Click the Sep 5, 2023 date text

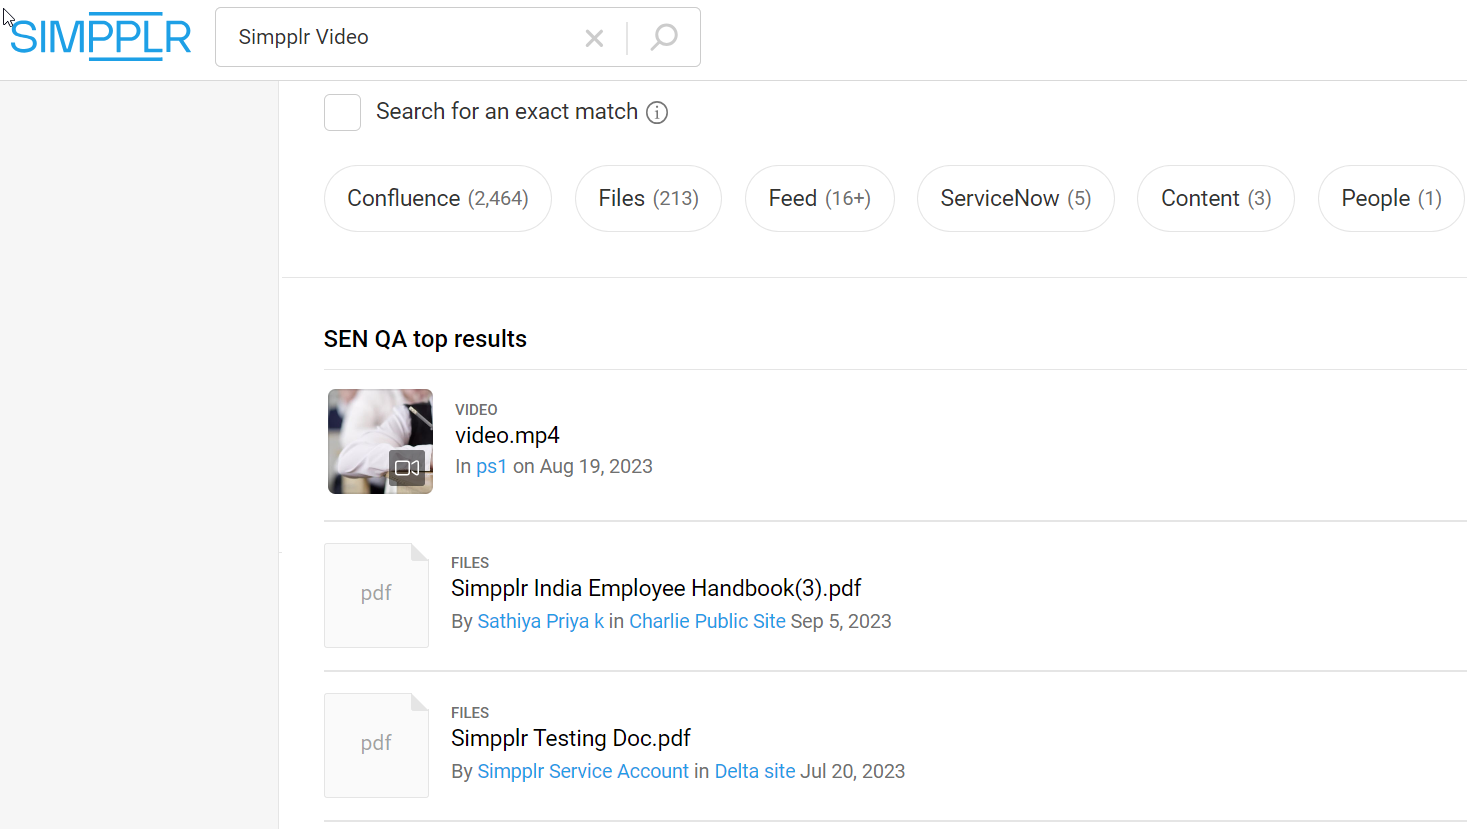point(841,621)
